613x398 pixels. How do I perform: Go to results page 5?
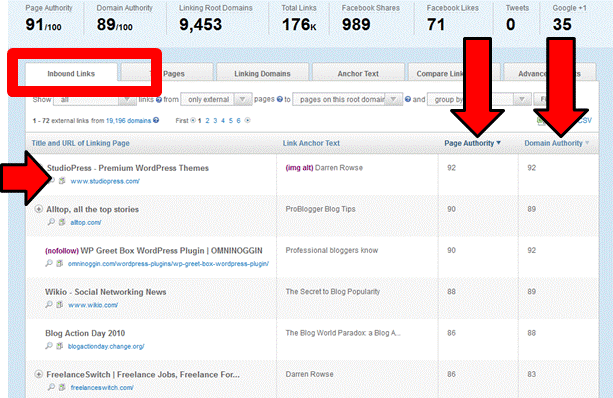tap(231, 120)
